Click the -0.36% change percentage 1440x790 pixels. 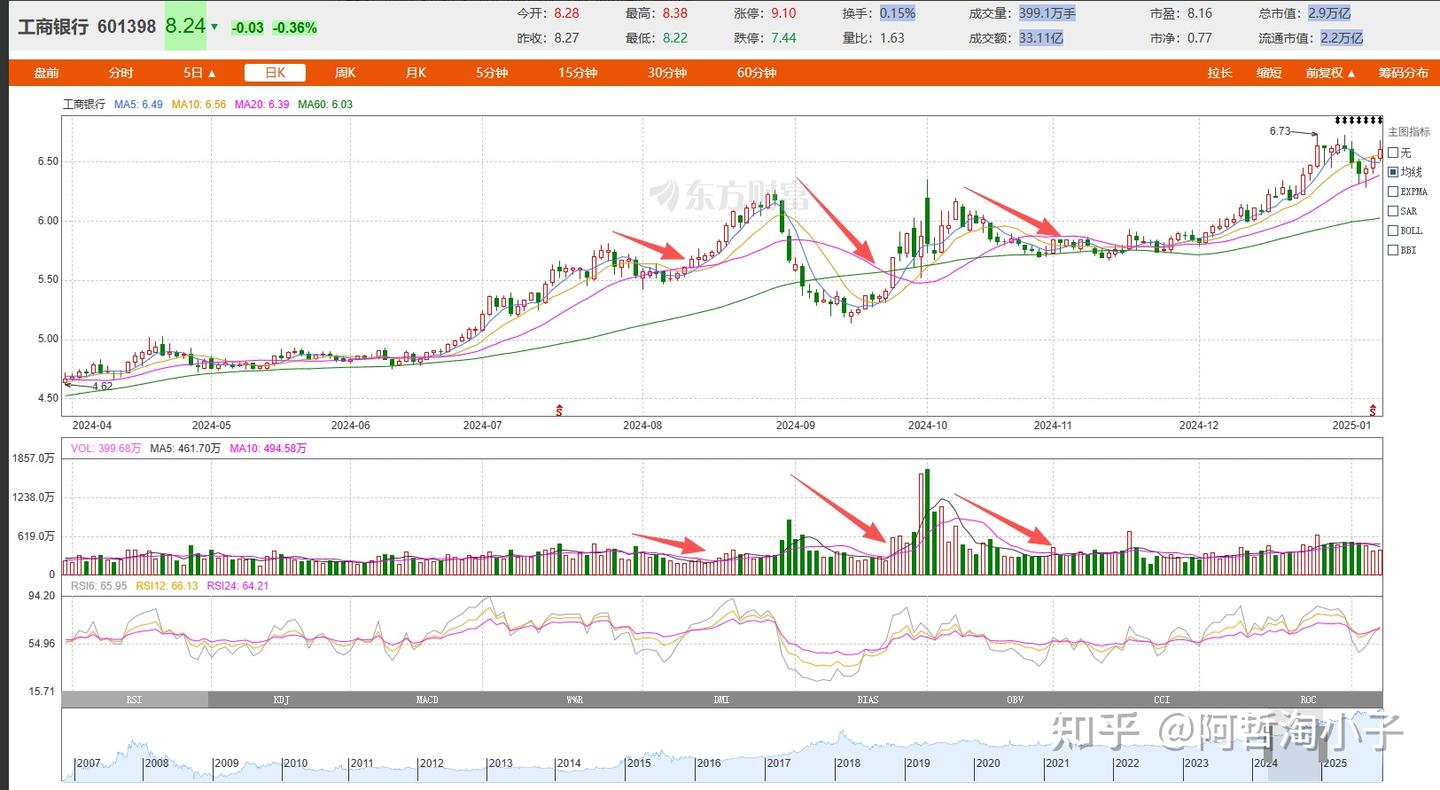pyautogui.click(x=295, y=28)
